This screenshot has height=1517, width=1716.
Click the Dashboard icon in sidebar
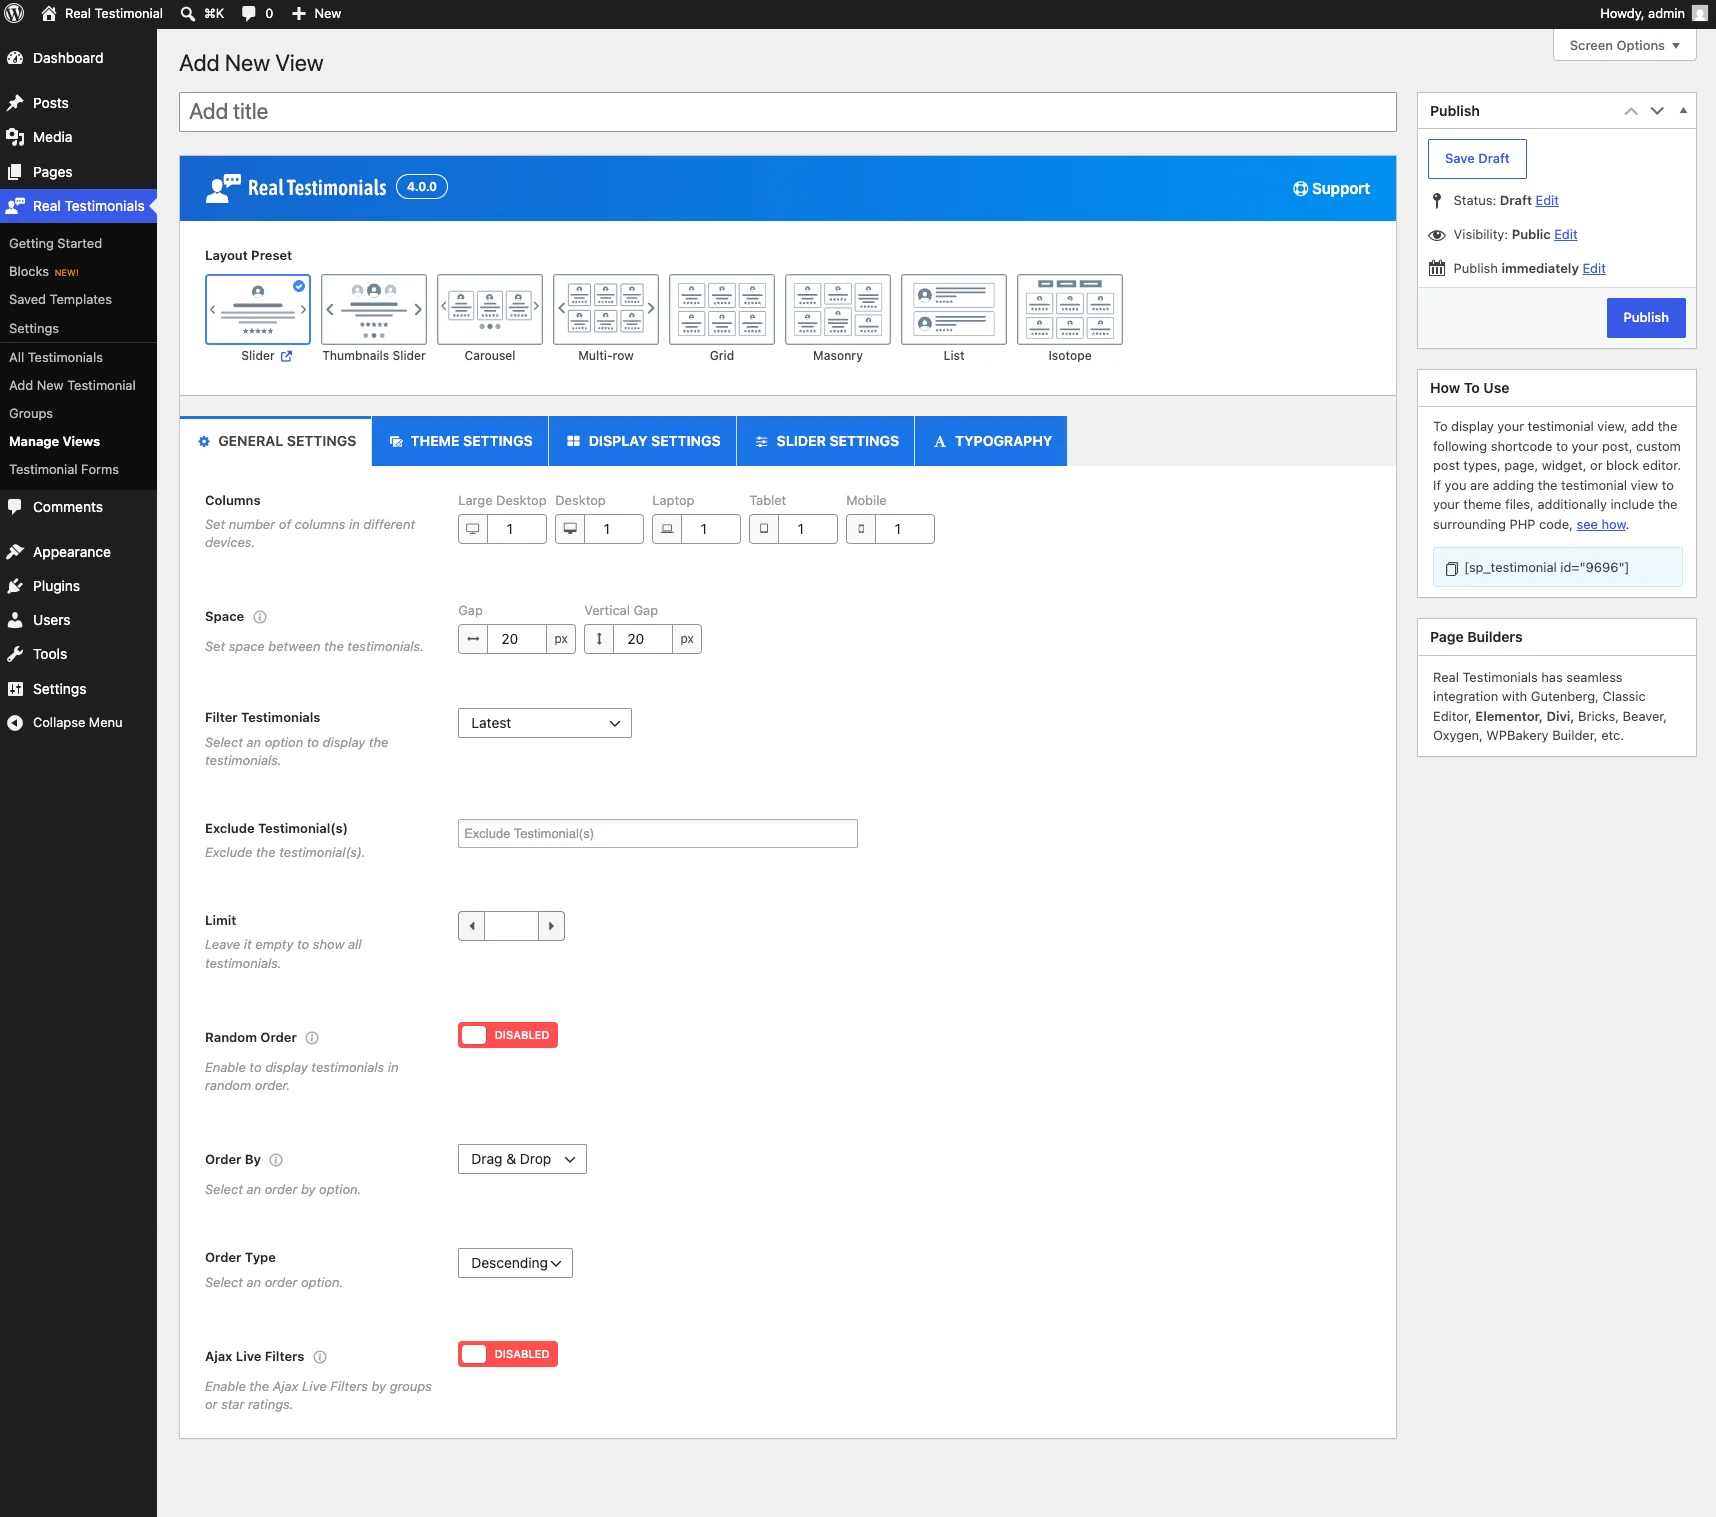tap(15, 58)
